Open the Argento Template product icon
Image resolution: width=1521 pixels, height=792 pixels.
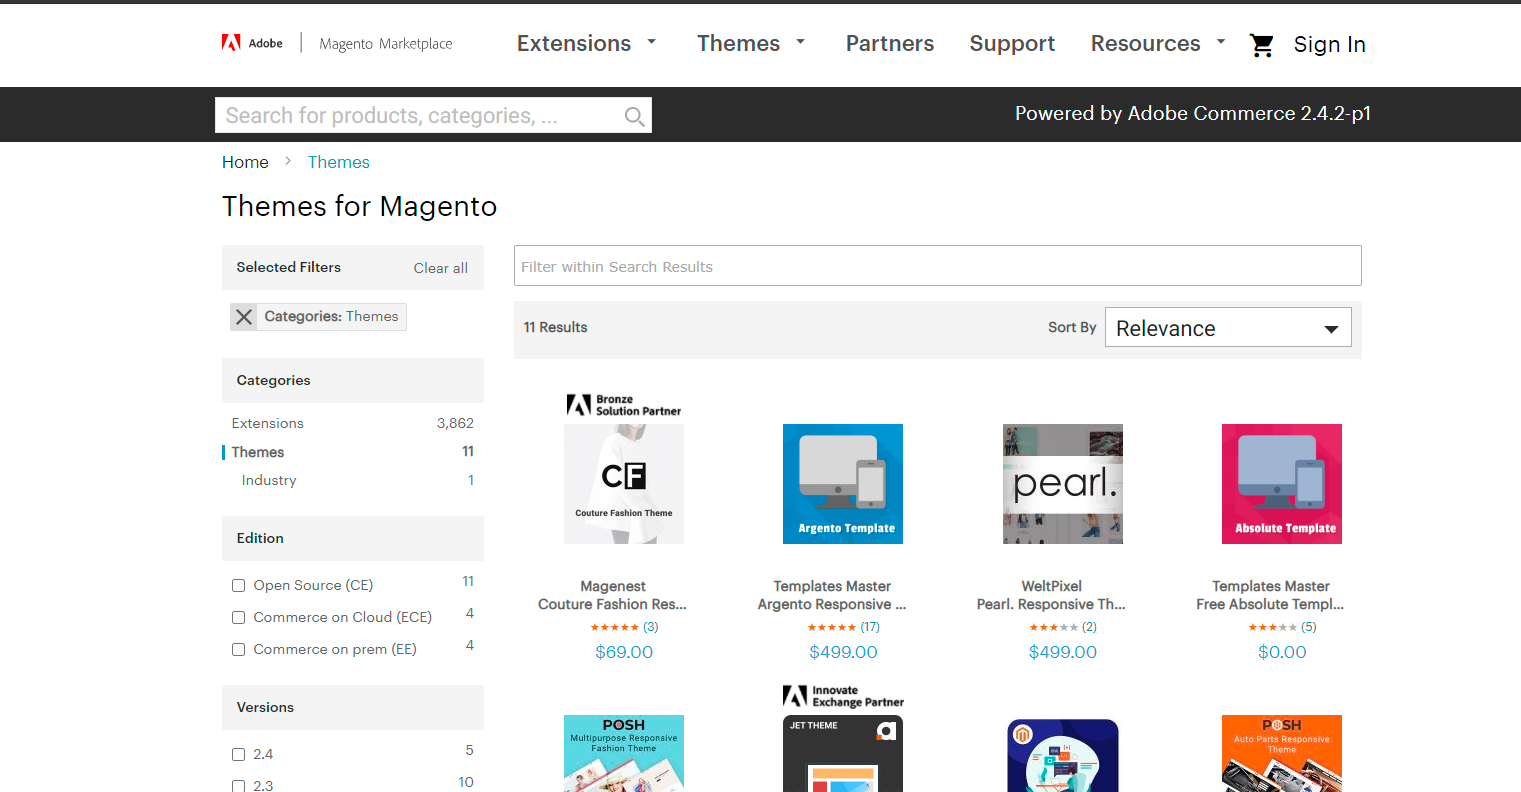coord(843,484)
